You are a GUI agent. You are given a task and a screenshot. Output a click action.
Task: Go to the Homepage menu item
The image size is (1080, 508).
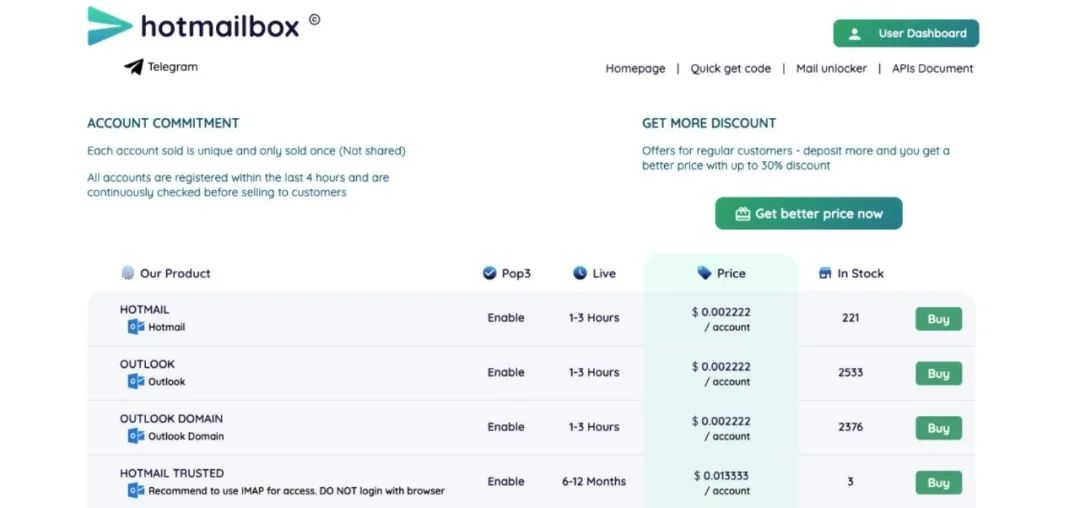[635, 69]
